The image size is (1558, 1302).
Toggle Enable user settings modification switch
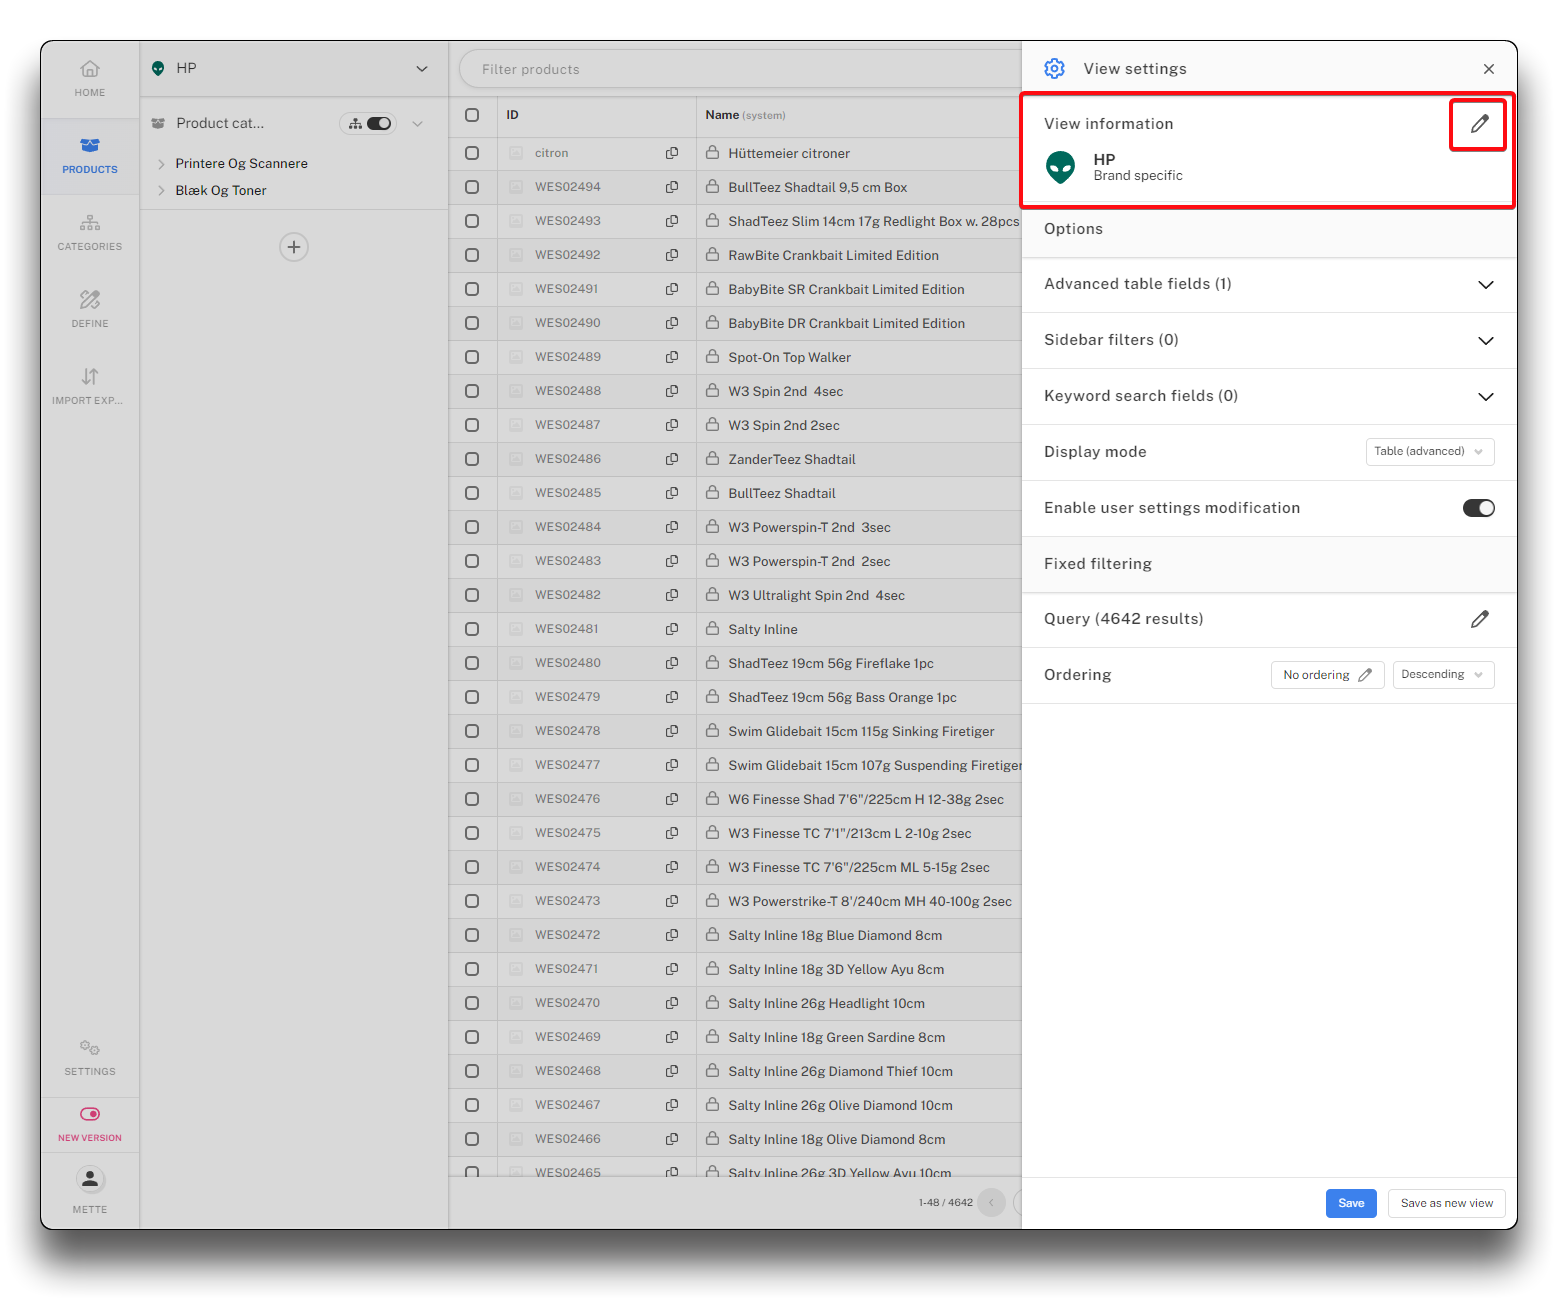(1478, 508)
